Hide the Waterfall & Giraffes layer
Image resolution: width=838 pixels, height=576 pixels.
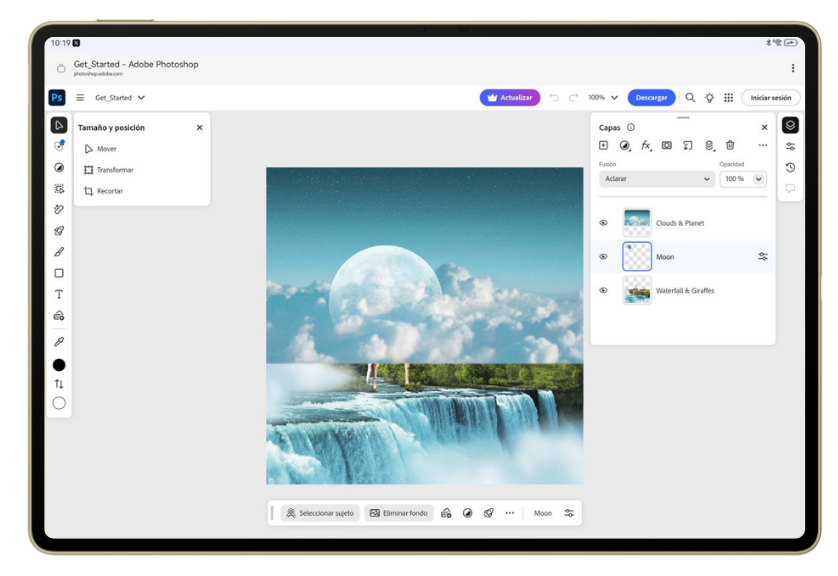[603, 291]
